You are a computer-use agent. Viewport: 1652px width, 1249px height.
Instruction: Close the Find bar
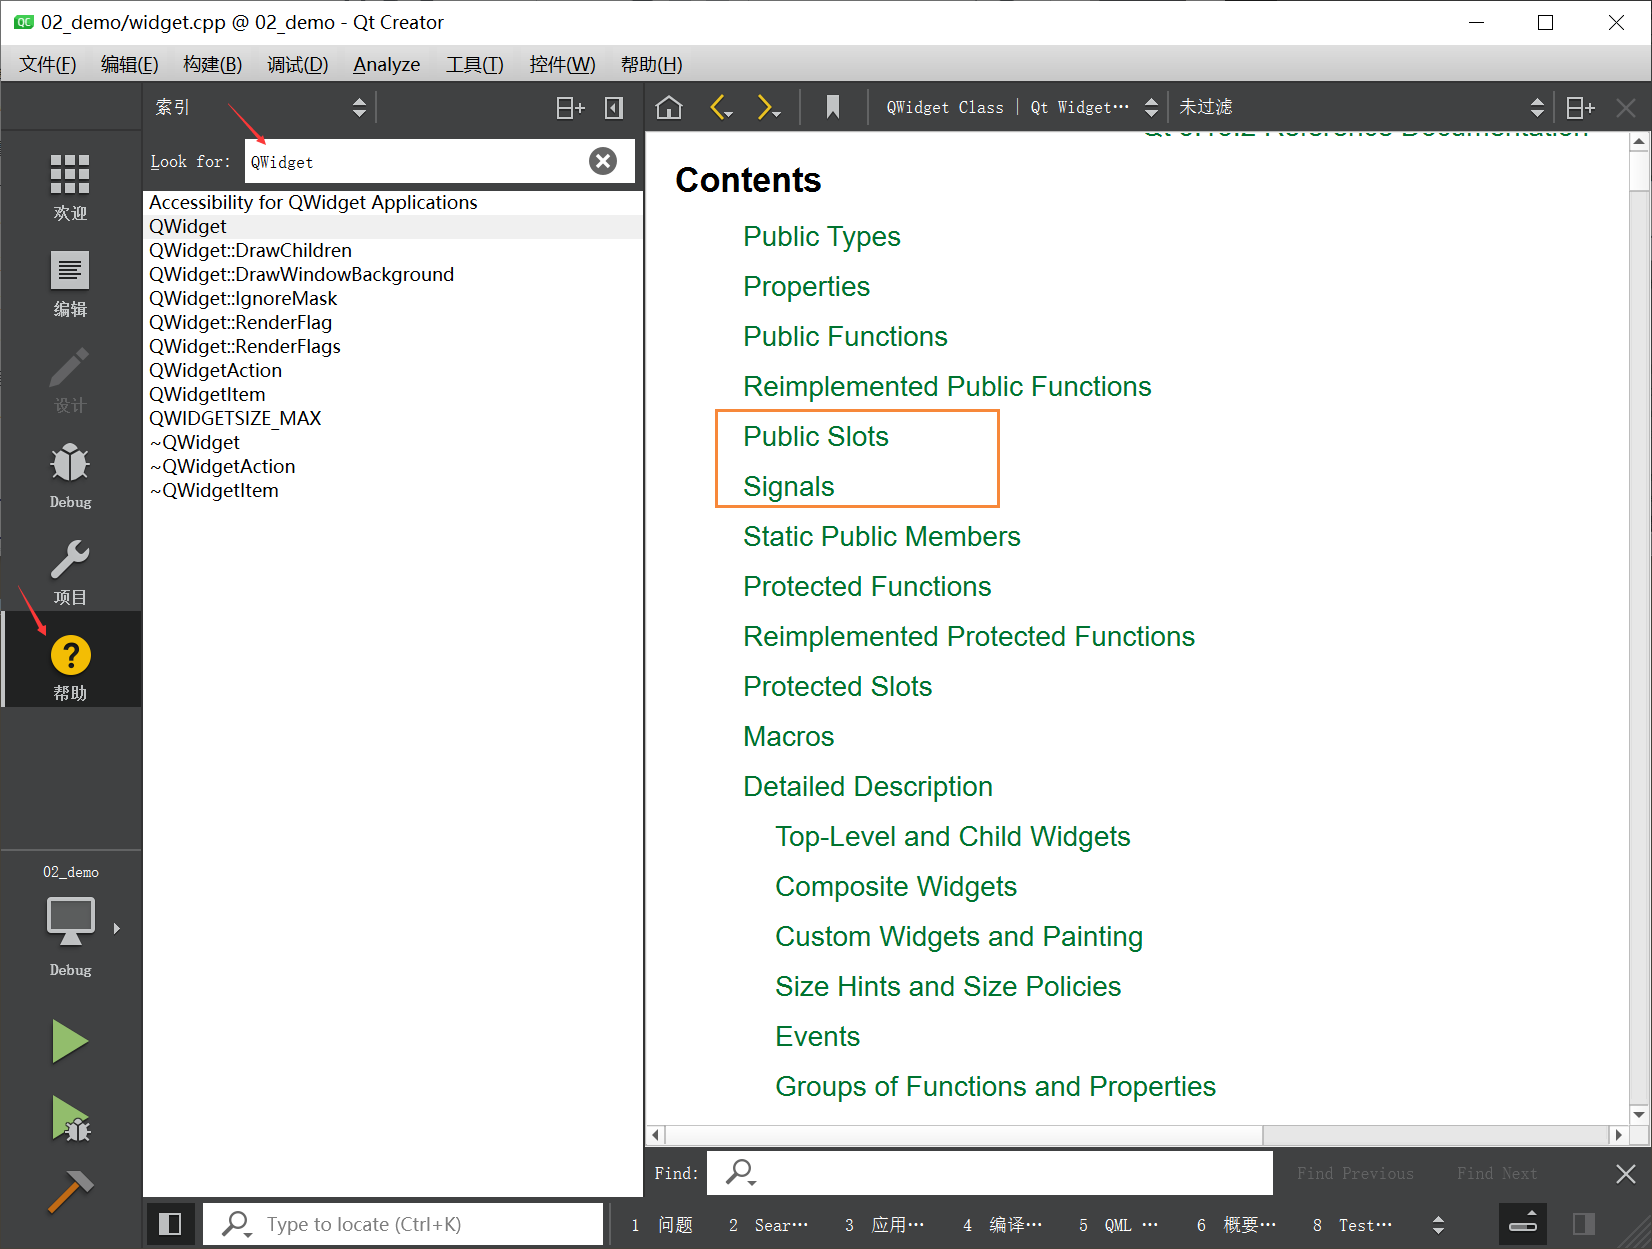[x=1626, y=1173]
